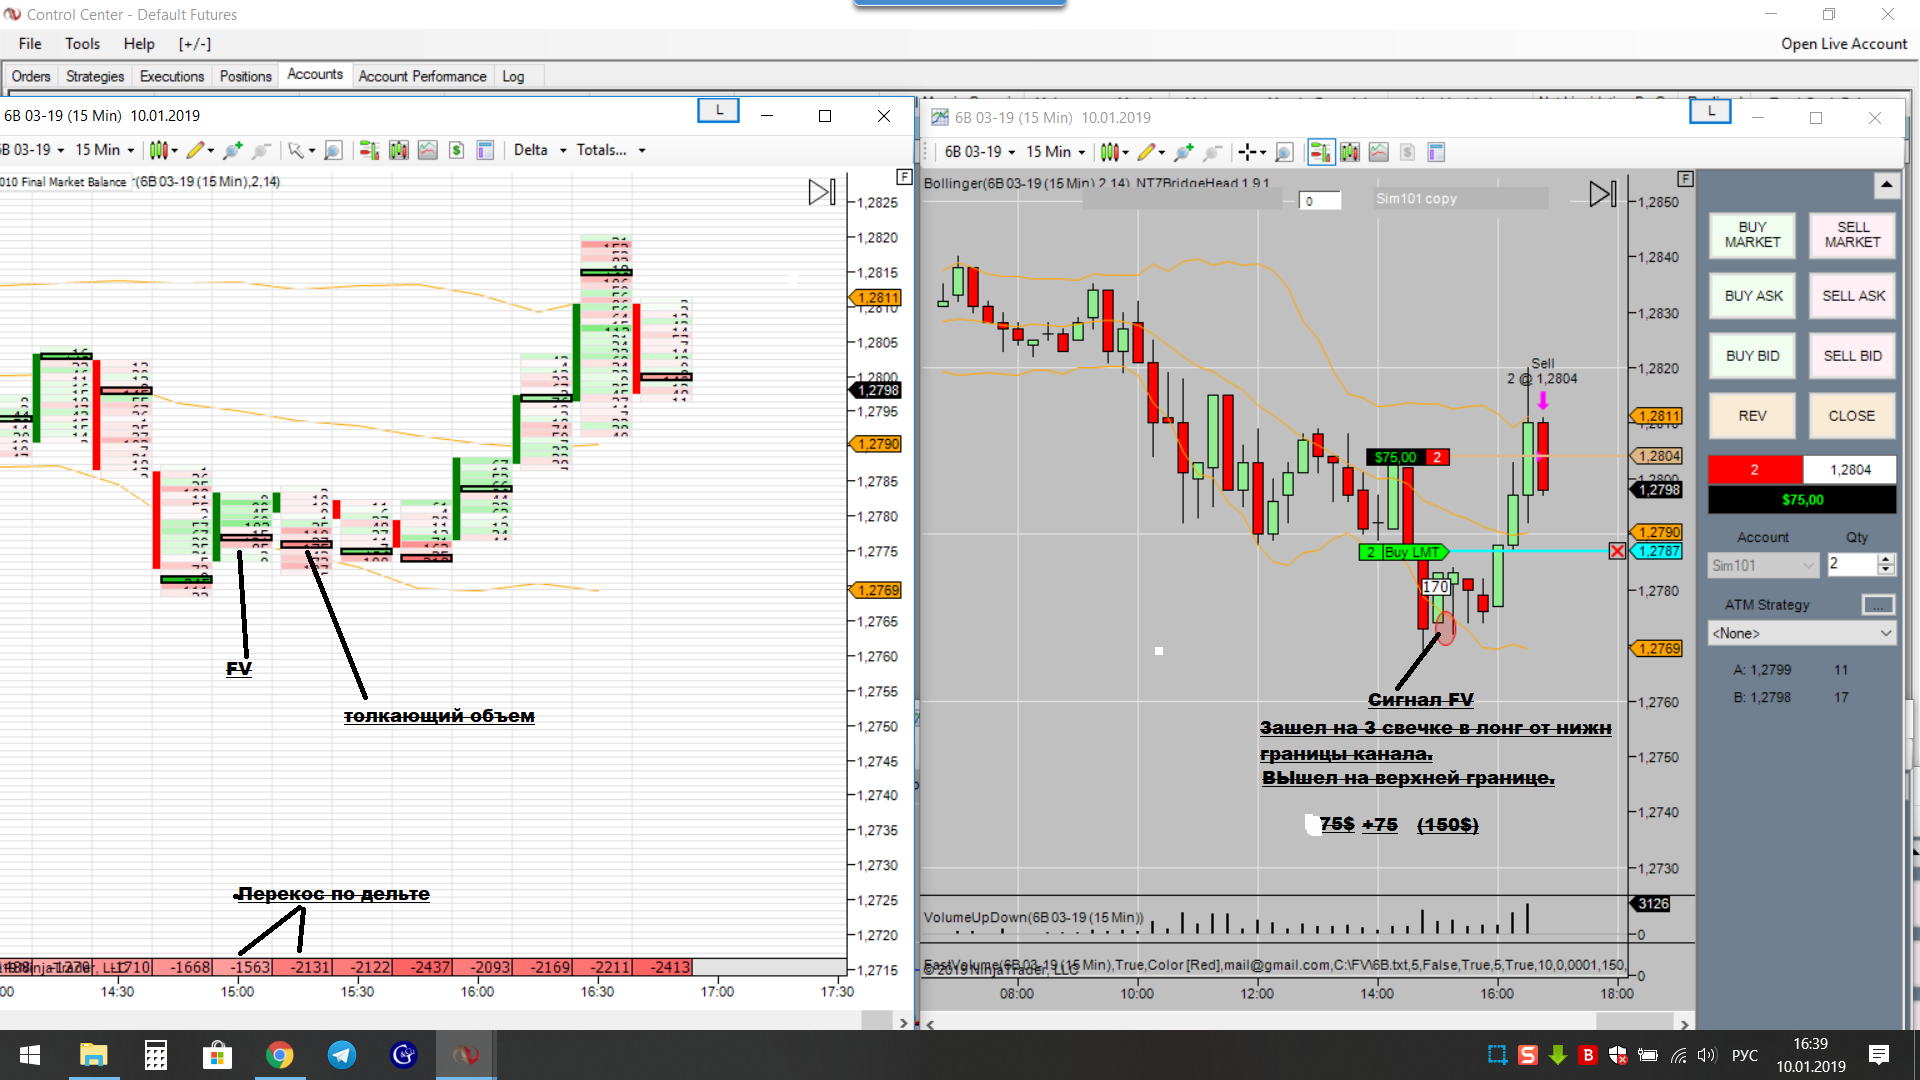Image resolution: width=1920 pixels, height=1080 pixels.
Task: Toggle the F button on the right chart's price axis
Action: [x=1685, y=178]
